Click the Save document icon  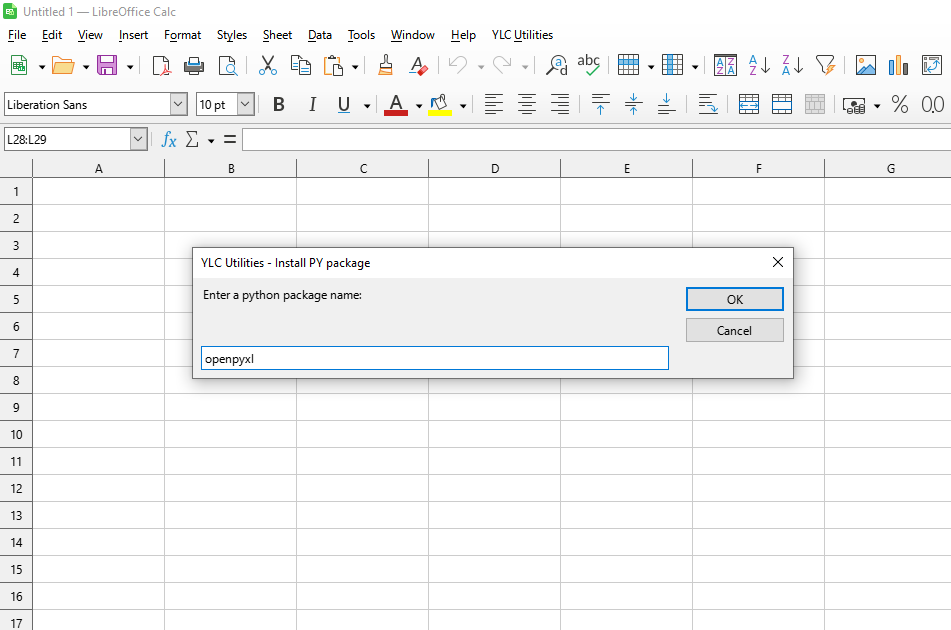tap(107, 66)
